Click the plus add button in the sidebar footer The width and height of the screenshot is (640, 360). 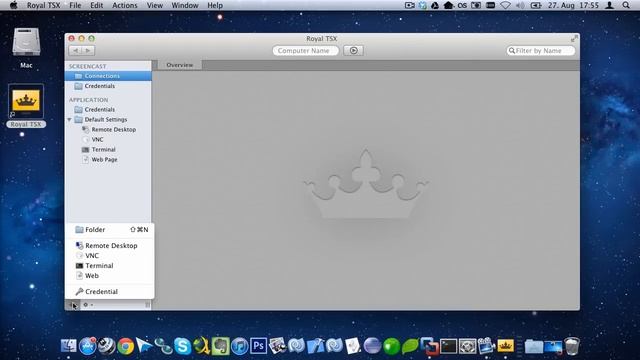point(73,305)
